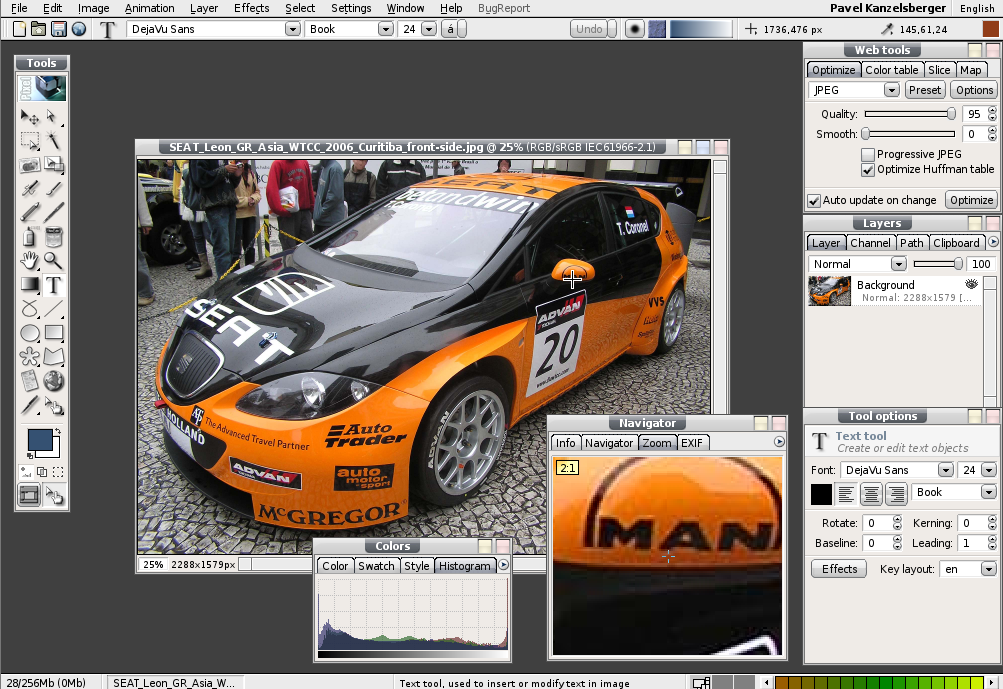Open the Layer menu in menu bar
1003x689 pixels.
pos(204,8)
